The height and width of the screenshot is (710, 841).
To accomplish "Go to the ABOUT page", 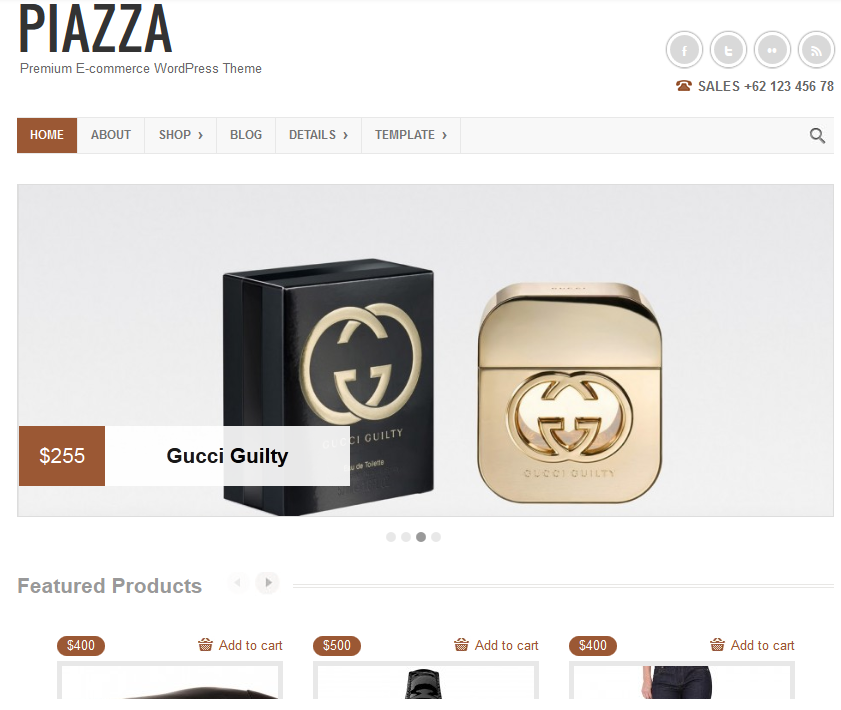I will coord(111,135).
